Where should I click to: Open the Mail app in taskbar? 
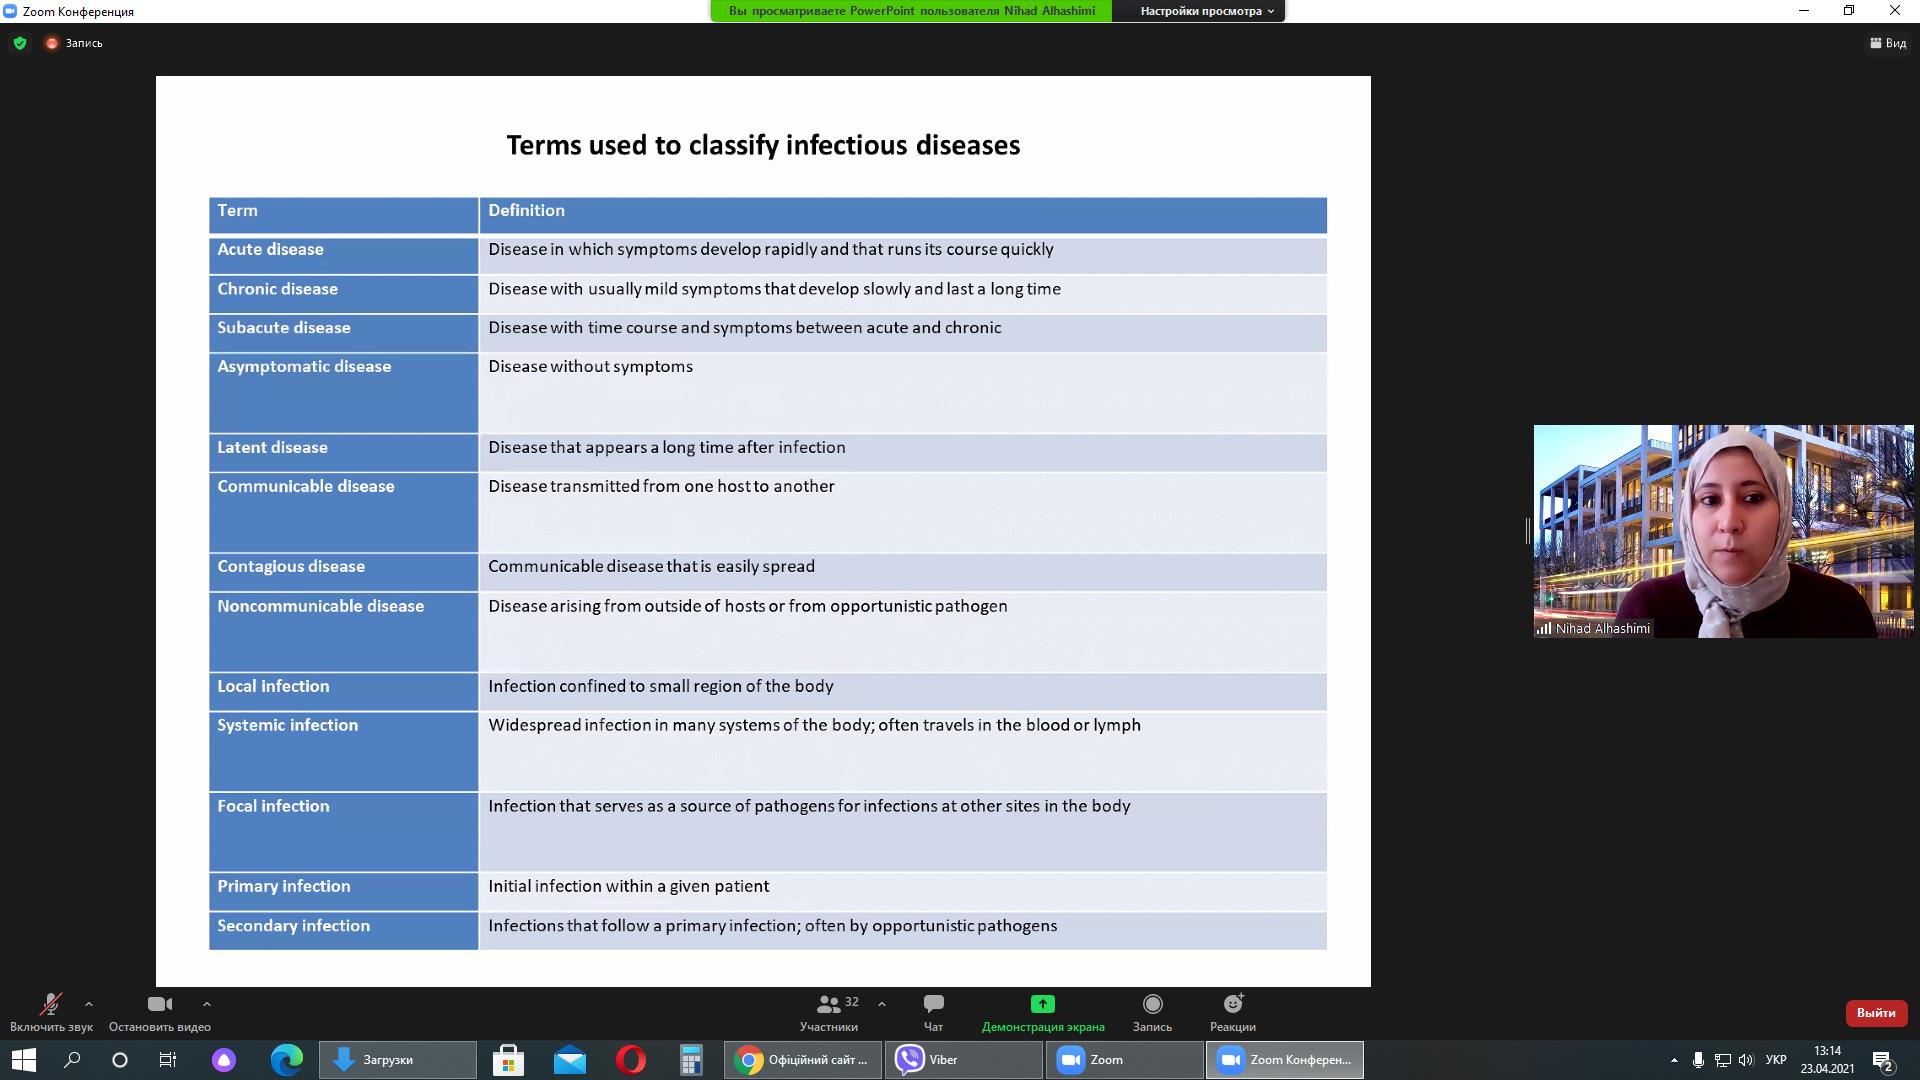570,1060
